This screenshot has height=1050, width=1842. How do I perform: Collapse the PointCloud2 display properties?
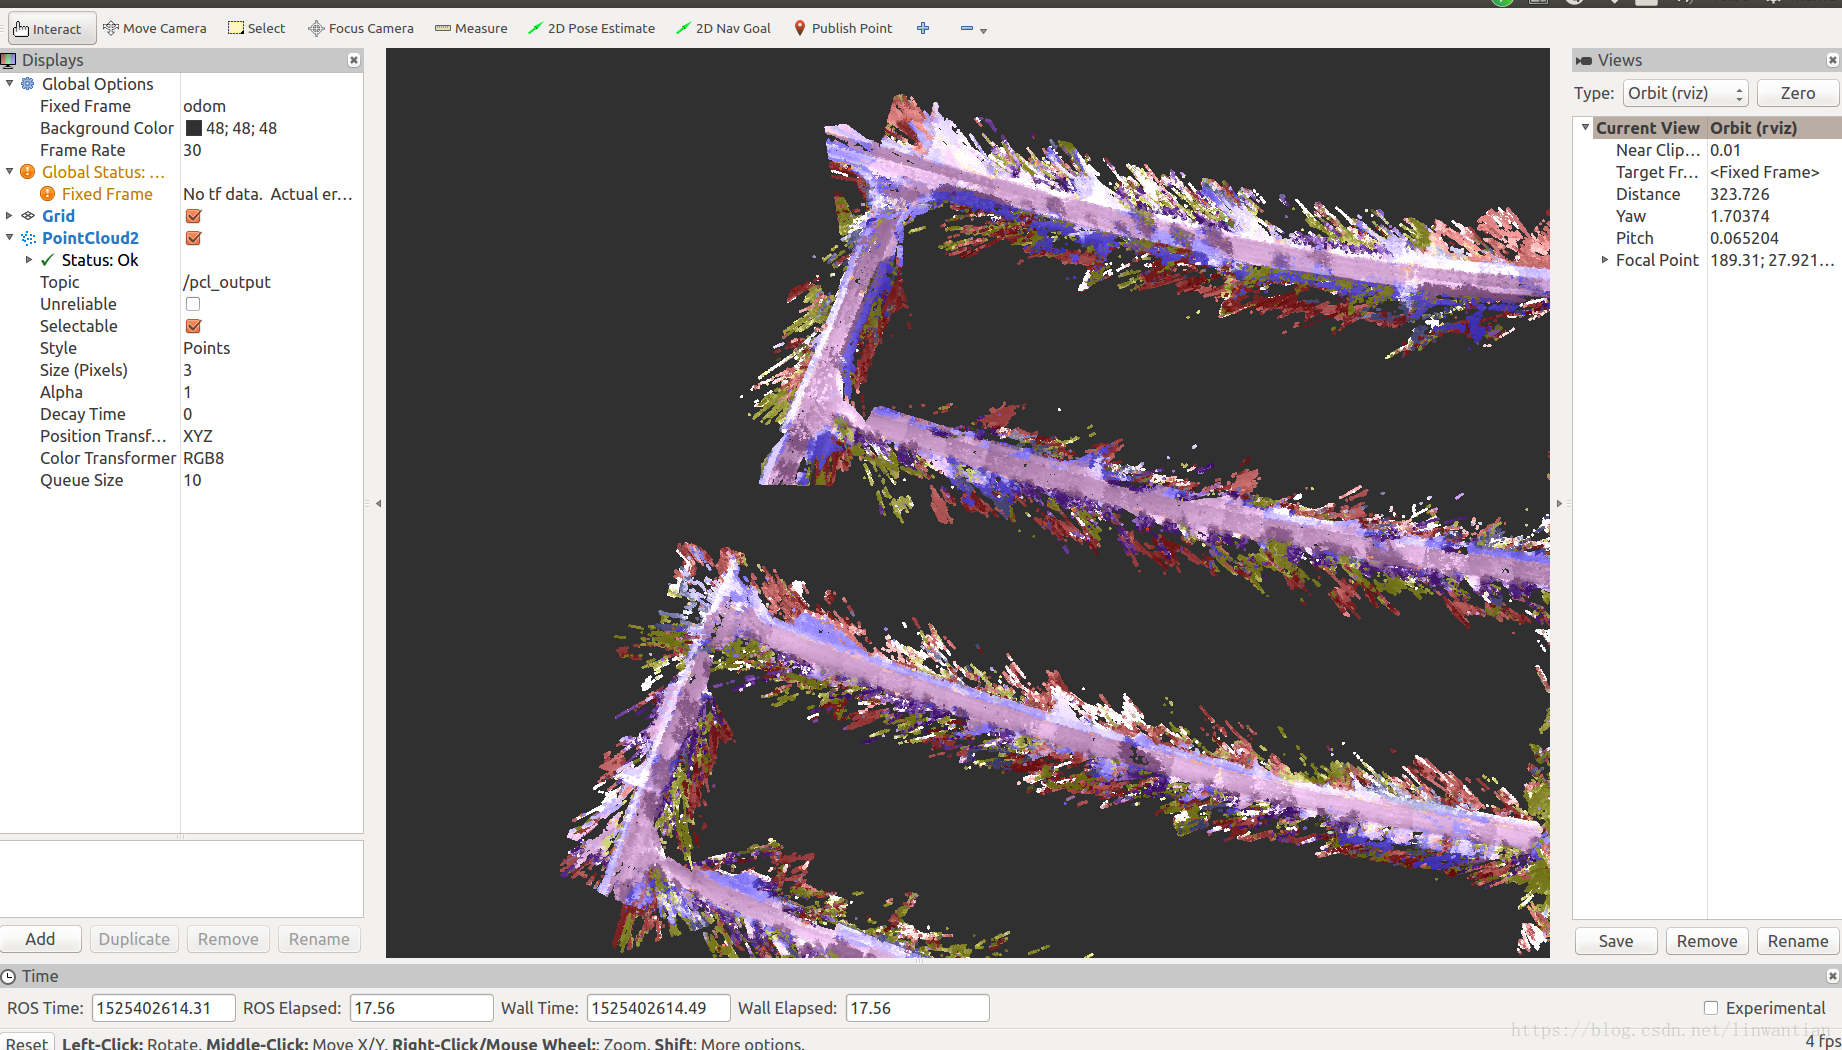(x=10, y=237)
